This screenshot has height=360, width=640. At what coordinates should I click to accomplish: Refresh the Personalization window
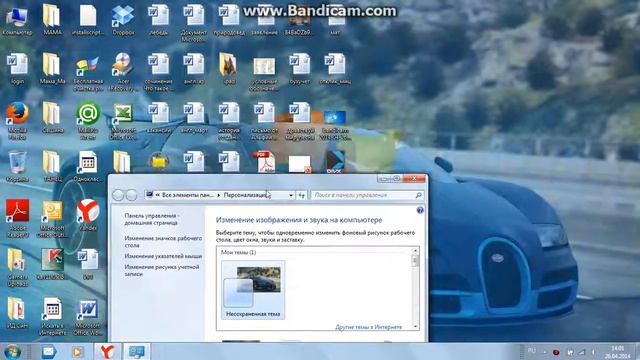[302, 195]
